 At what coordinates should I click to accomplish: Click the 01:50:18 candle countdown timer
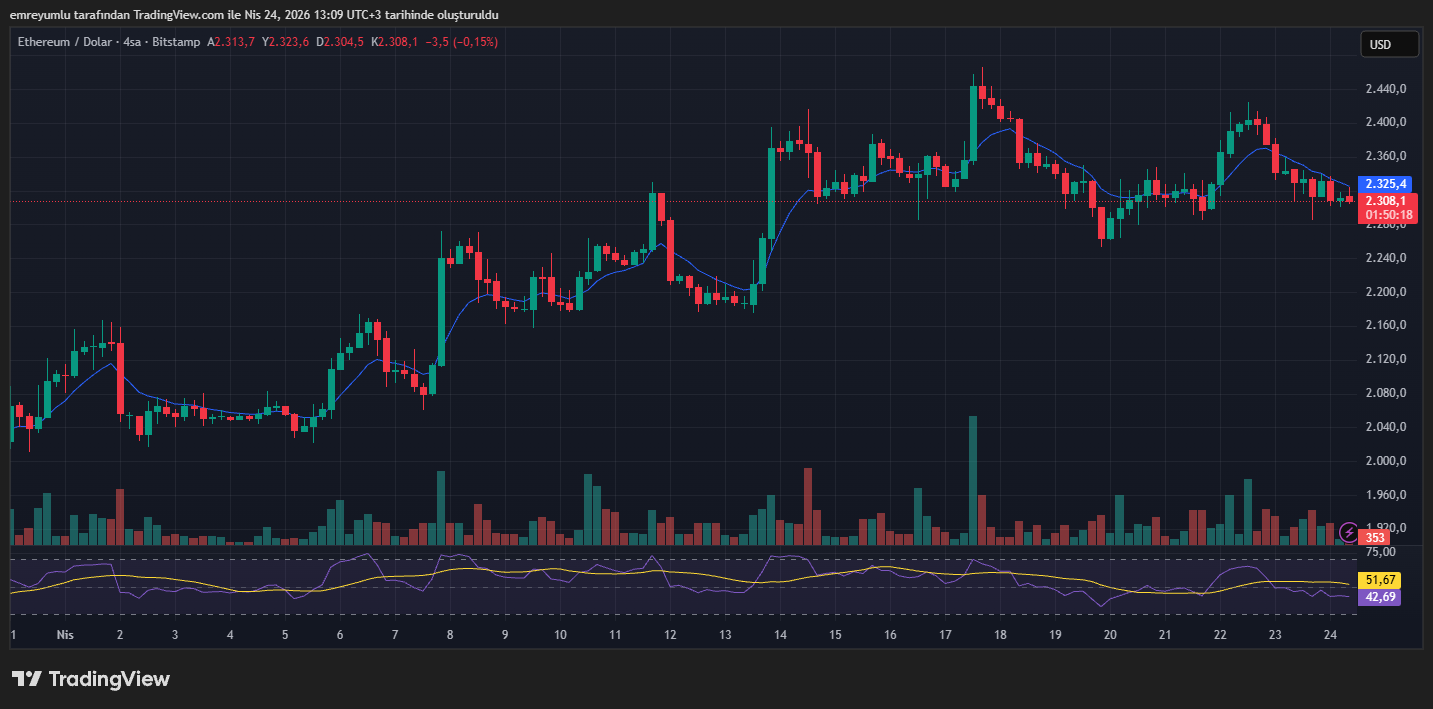tap(1388, 214)
